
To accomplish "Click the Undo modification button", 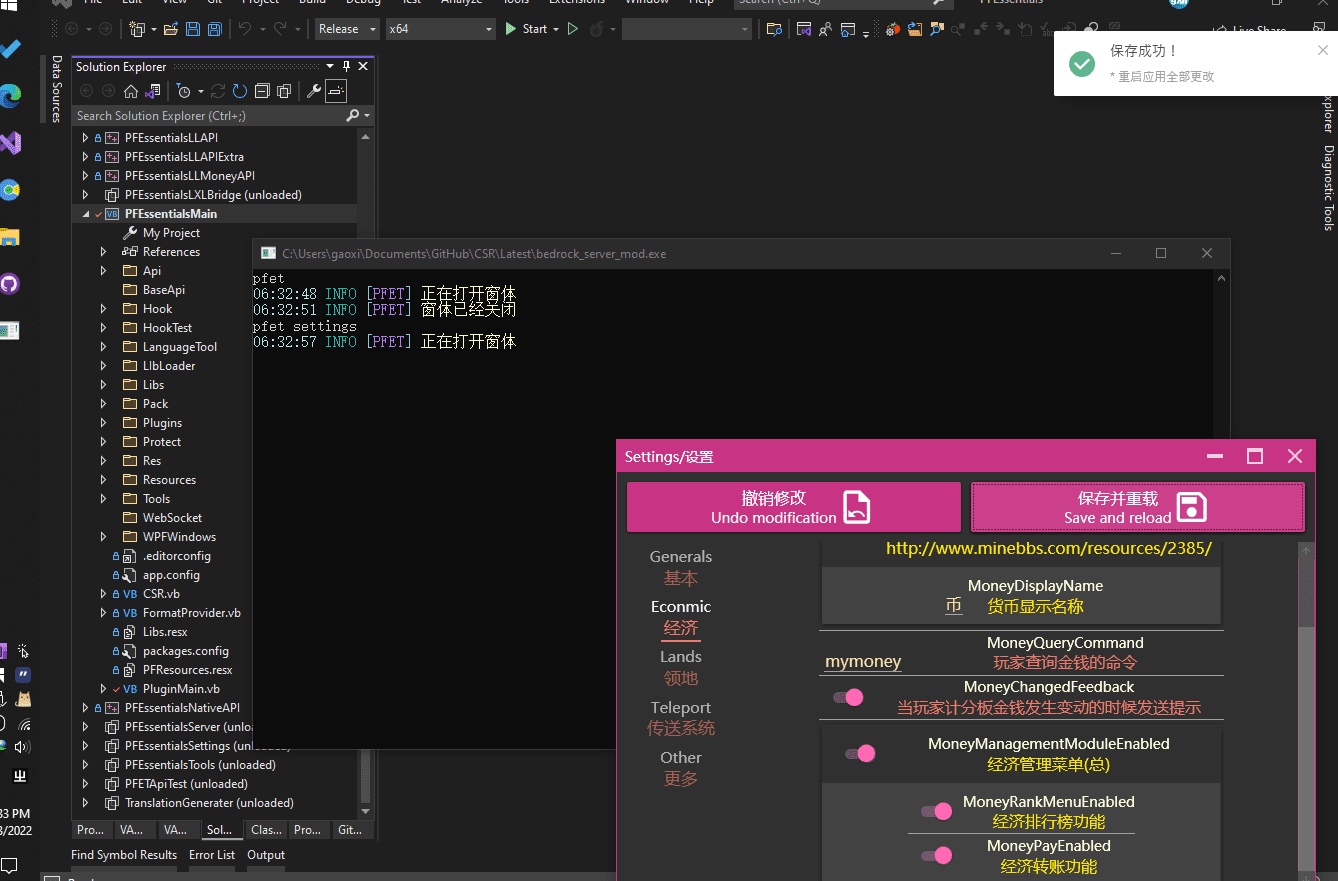I will (794, 507).
